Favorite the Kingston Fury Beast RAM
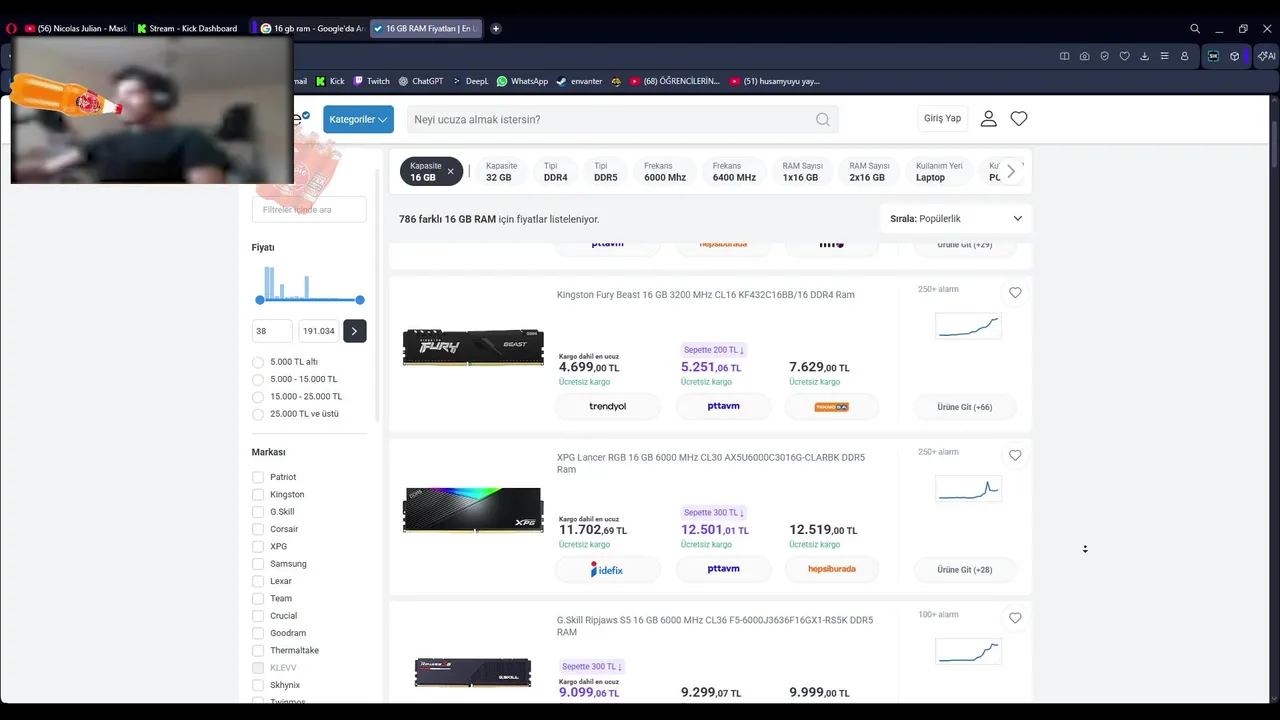This screenshot has height=720, width=1280. point(1015,293)
